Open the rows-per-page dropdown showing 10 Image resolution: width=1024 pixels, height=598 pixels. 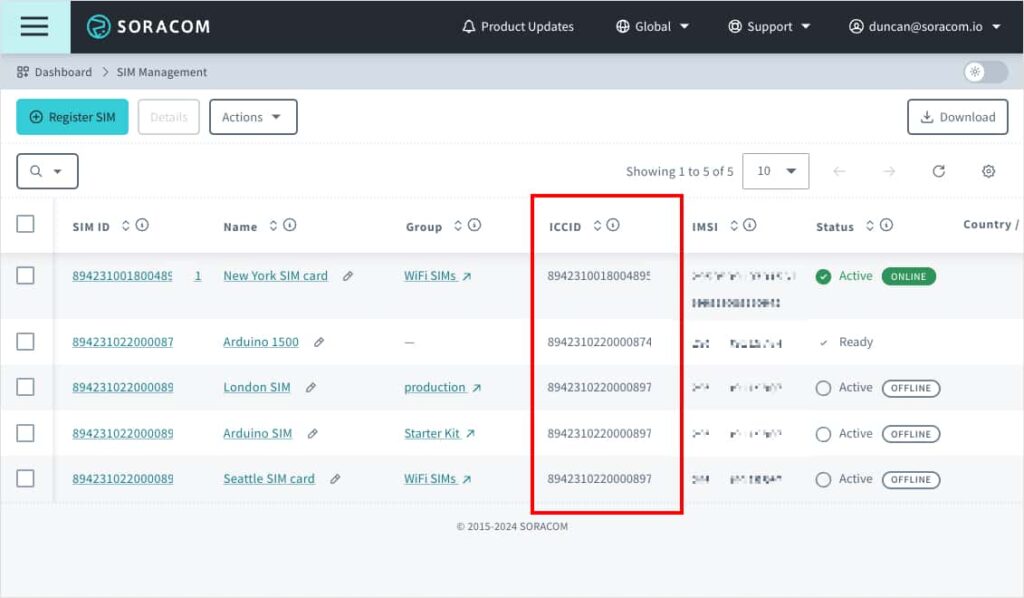click(x=776, y=171)
